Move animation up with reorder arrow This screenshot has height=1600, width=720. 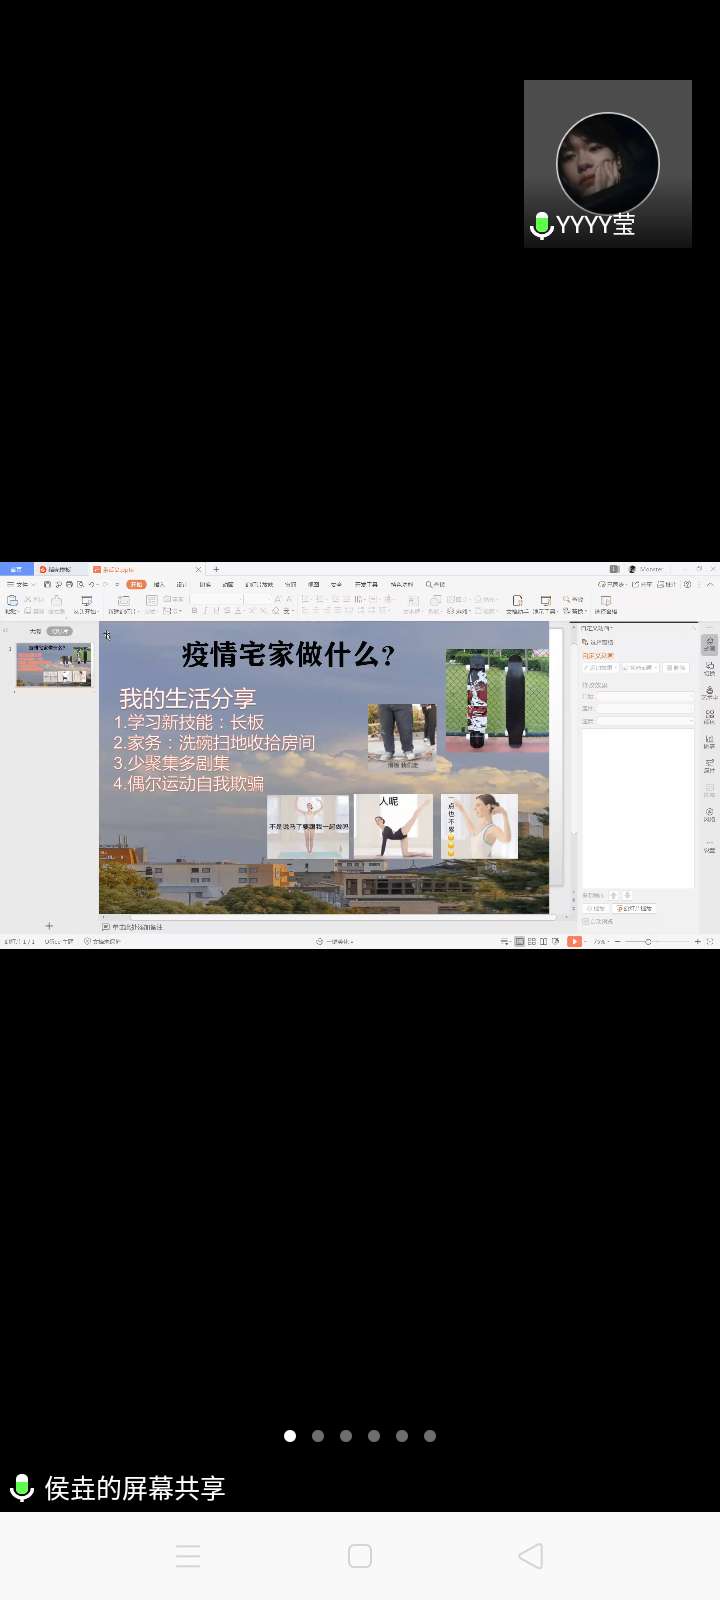pyautogui.click(x=613, y=895)
